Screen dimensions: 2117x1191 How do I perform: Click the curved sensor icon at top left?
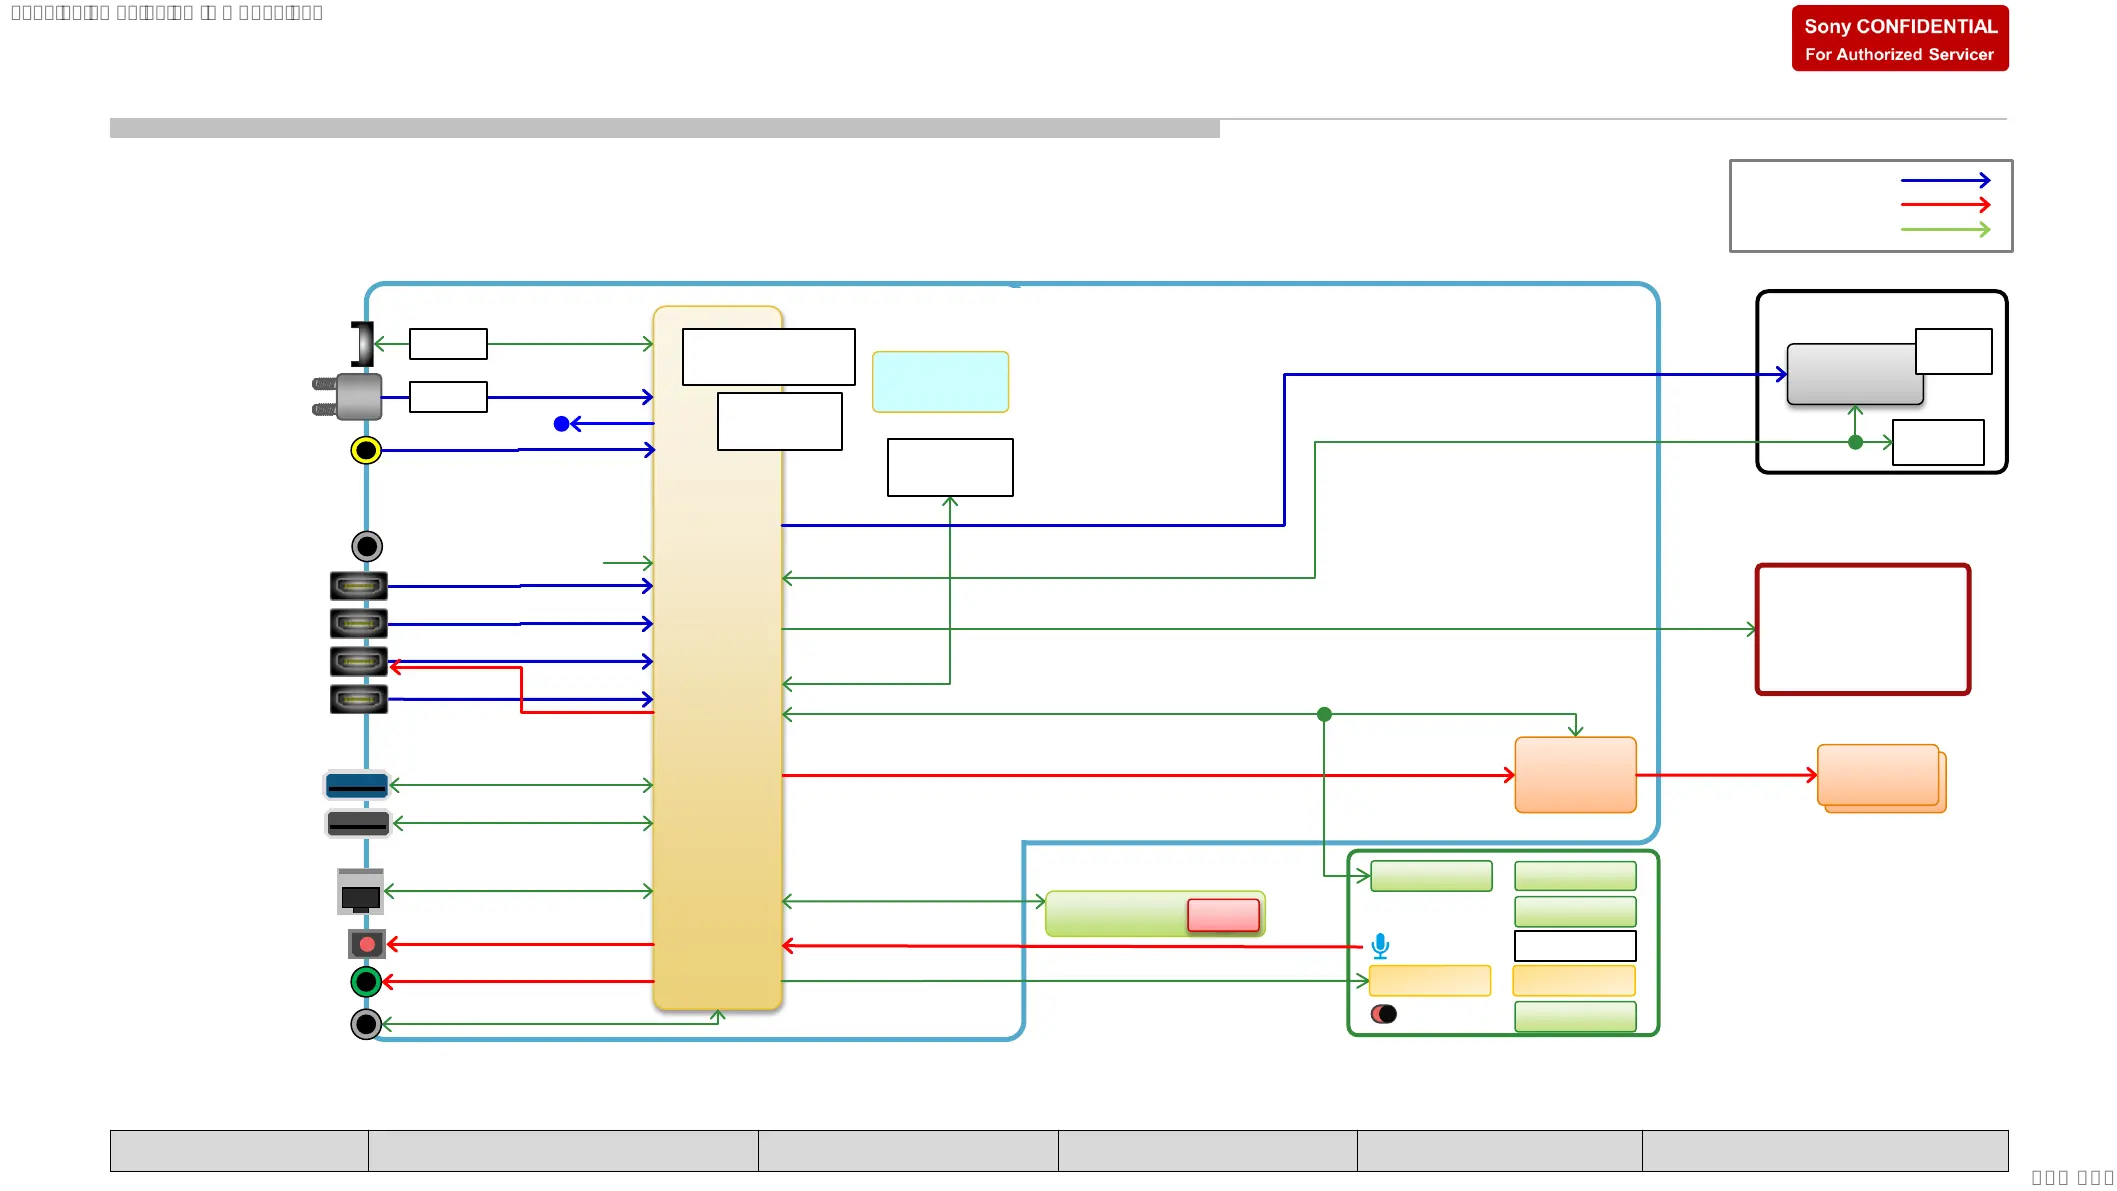[x=363, y=344]
